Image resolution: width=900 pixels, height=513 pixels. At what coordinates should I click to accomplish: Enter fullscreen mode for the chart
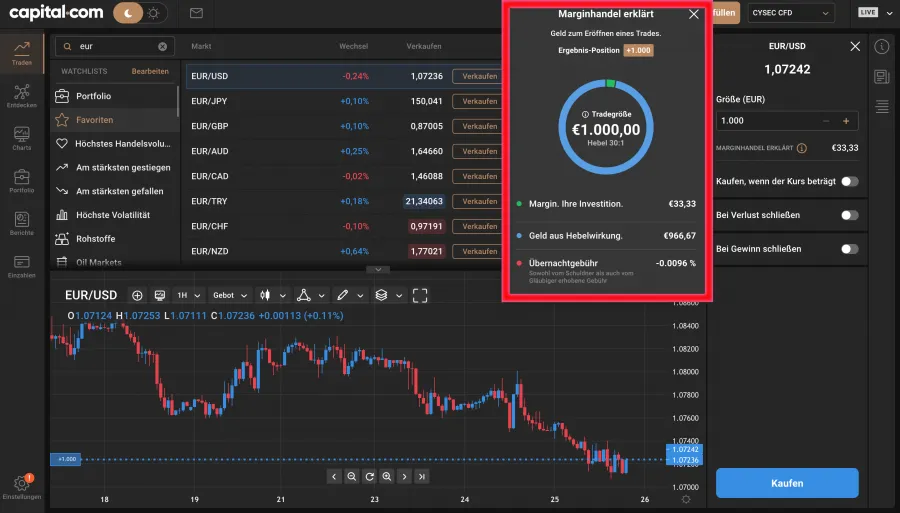420,296
